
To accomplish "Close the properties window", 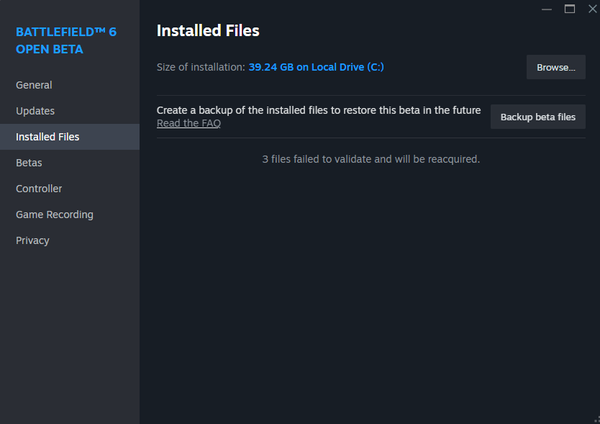I will (x=592, y=9).
